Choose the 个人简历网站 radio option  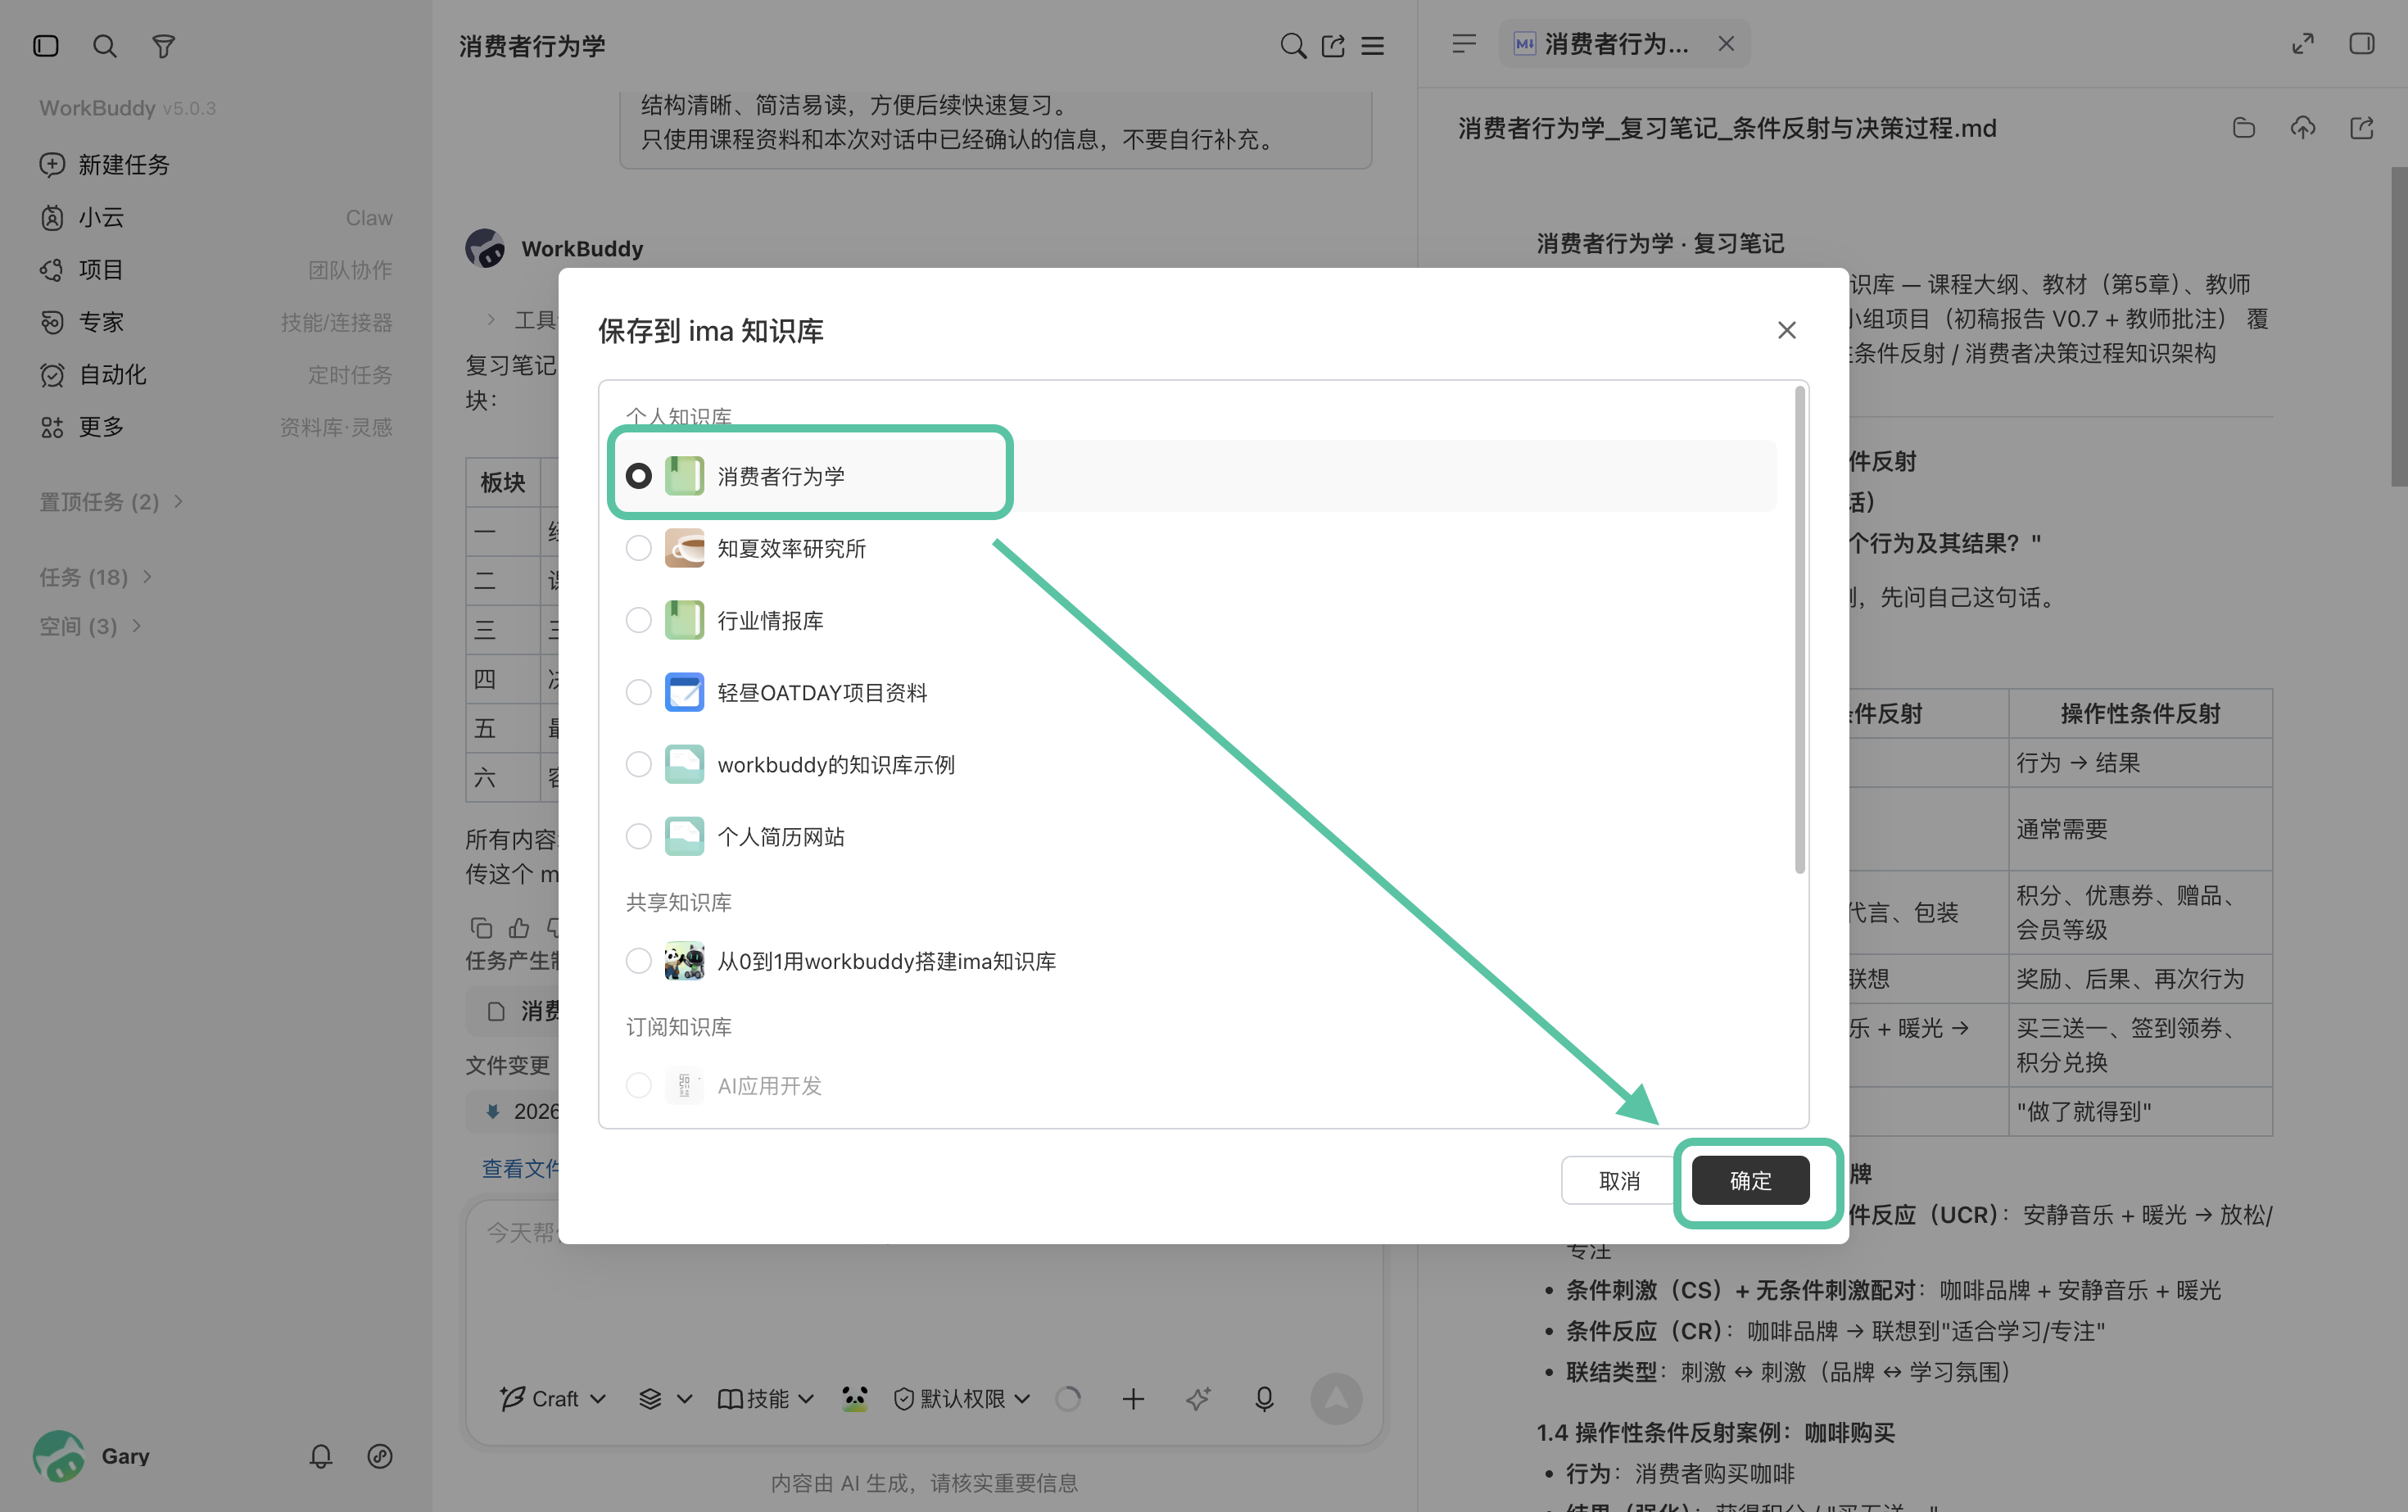638,836
